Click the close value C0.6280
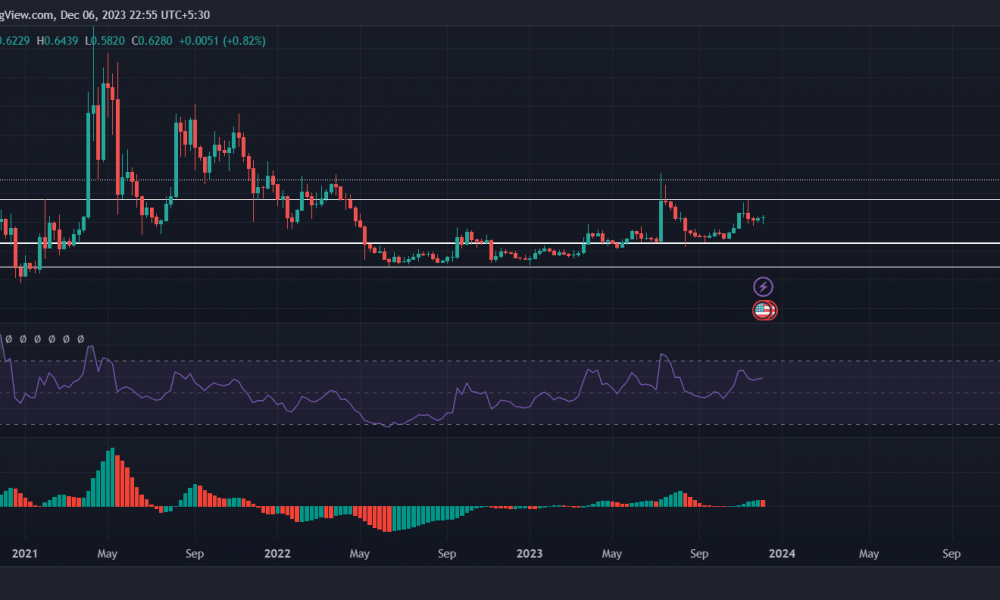 point(152,41)
